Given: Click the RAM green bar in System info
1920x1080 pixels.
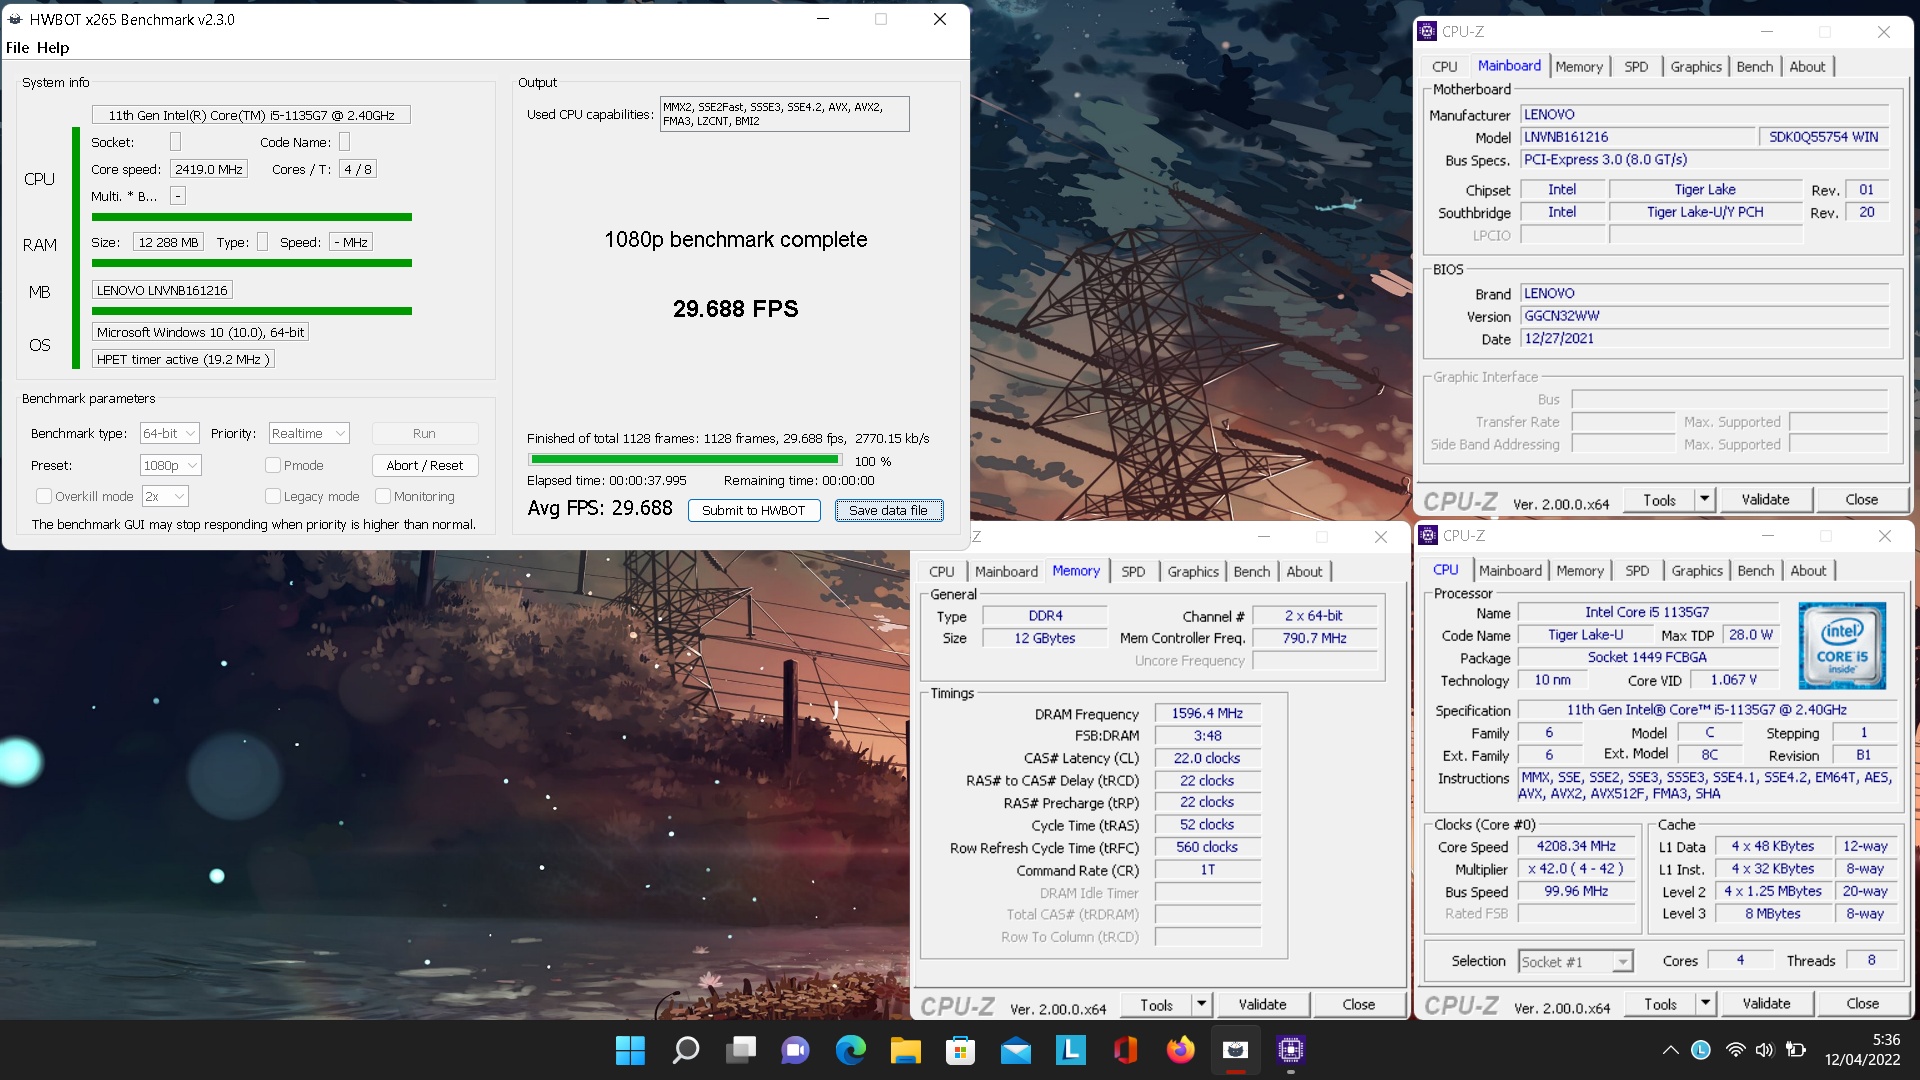Looking at the screenshot, I should [251, 263].
